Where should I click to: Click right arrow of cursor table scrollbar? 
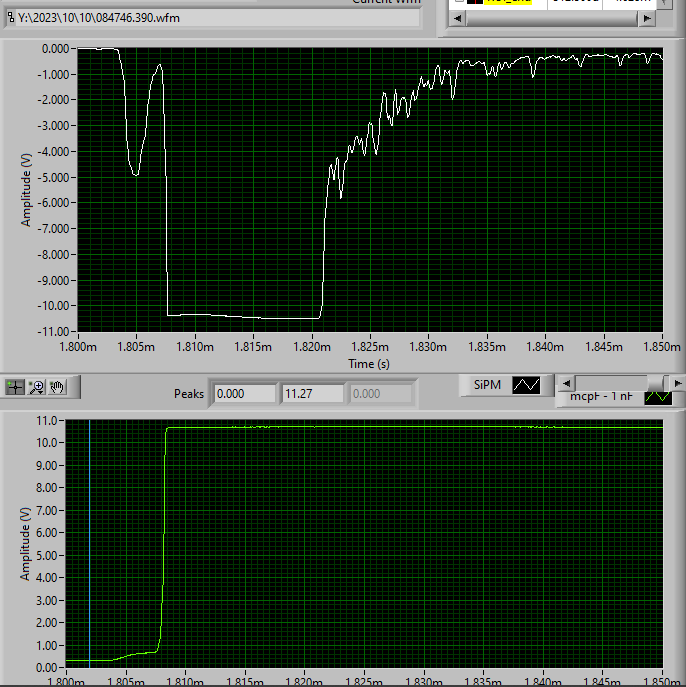click(x=647, y=18)
